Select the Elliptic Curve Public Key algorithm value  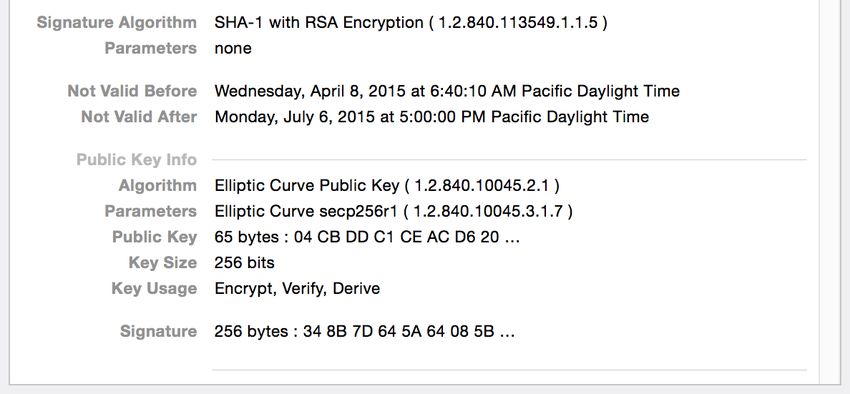click(x=387, y=185)
